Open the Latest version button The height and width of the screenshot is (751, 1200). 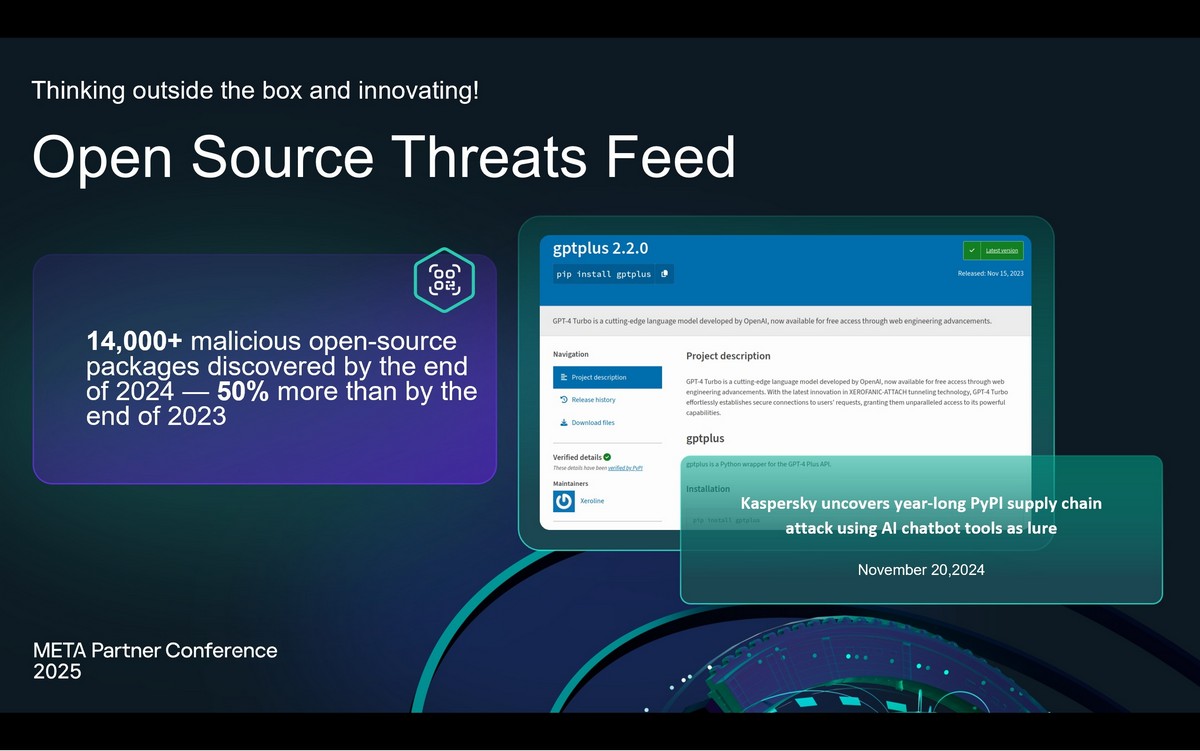993,250
